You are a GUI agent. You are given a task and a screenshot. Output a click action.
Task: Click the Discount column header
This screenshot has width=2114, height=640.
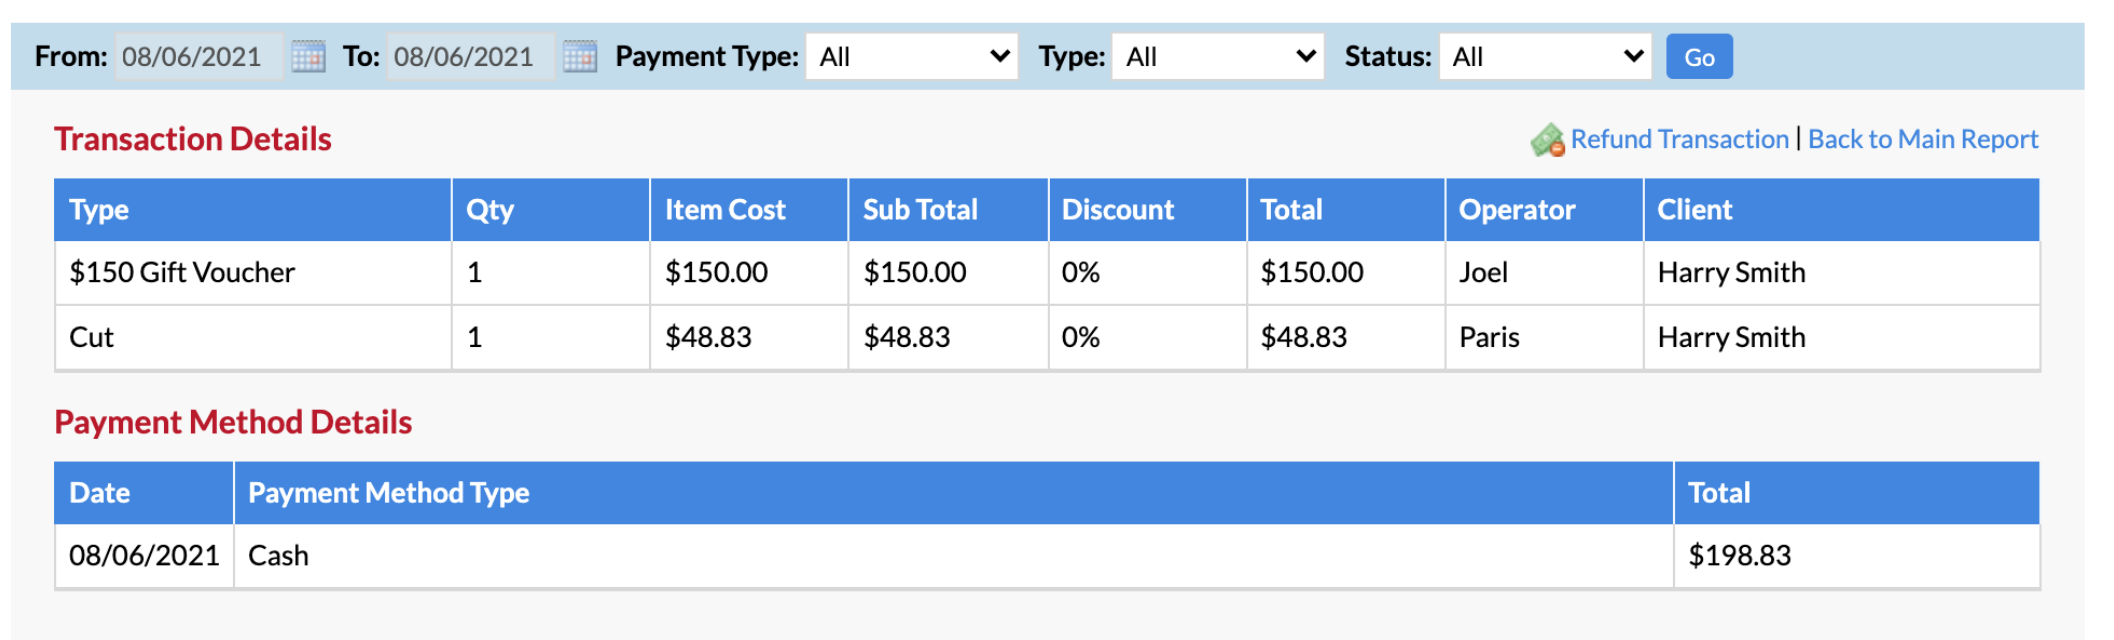point(1147,210)
